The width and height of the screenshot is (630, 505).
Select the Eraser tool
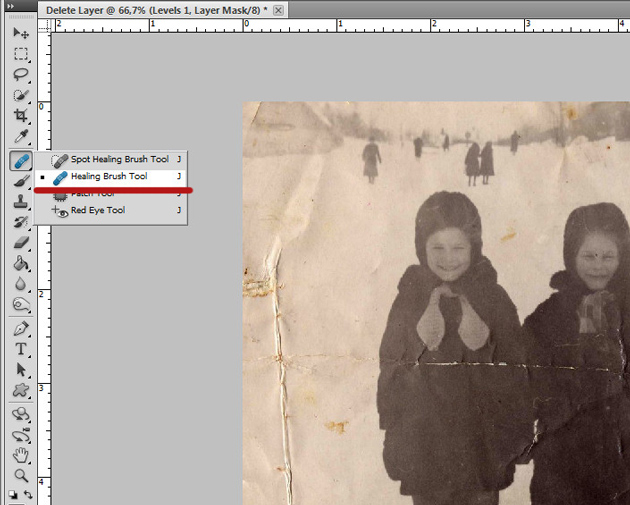[20, 243]
